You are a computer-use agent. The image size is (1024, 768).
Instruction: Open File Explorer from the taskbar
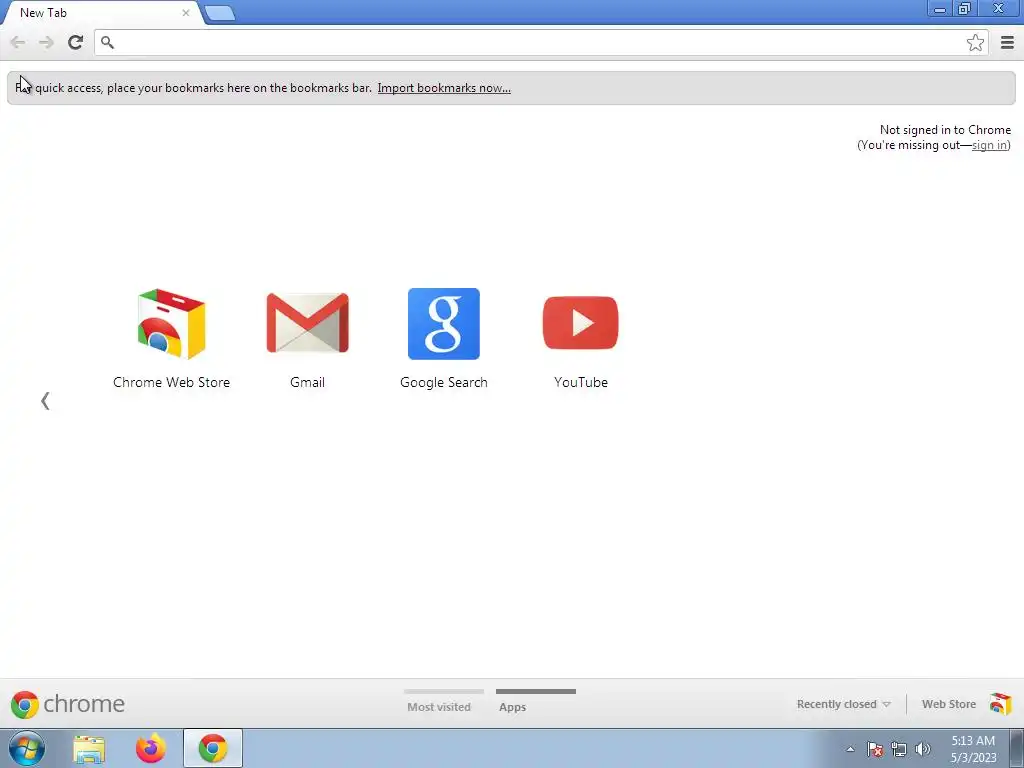[x=89, y=748]
